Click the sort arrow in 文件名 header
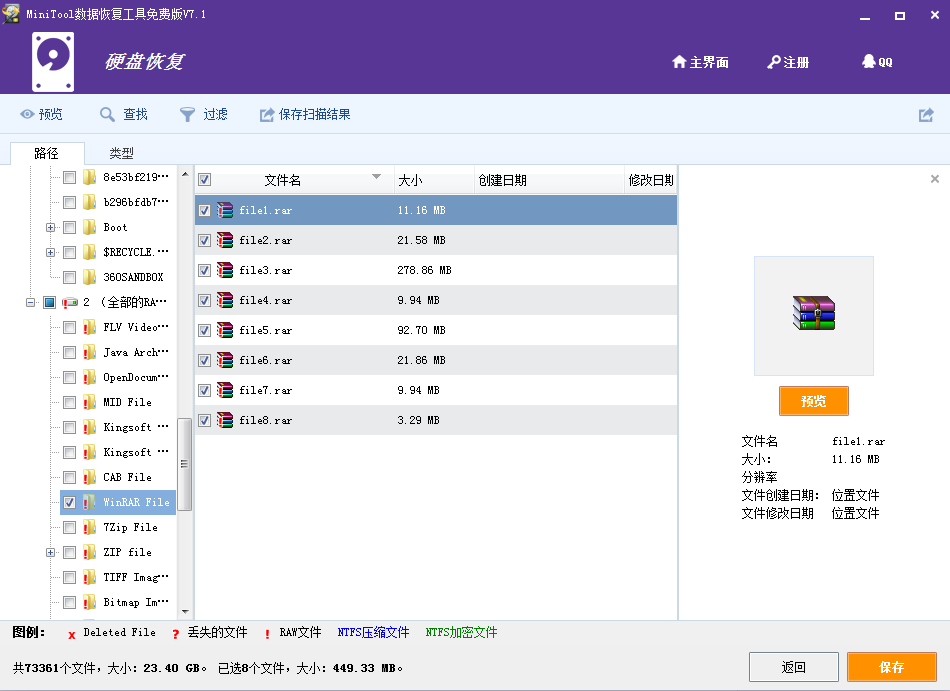950x691 pixels. point(376,177)
